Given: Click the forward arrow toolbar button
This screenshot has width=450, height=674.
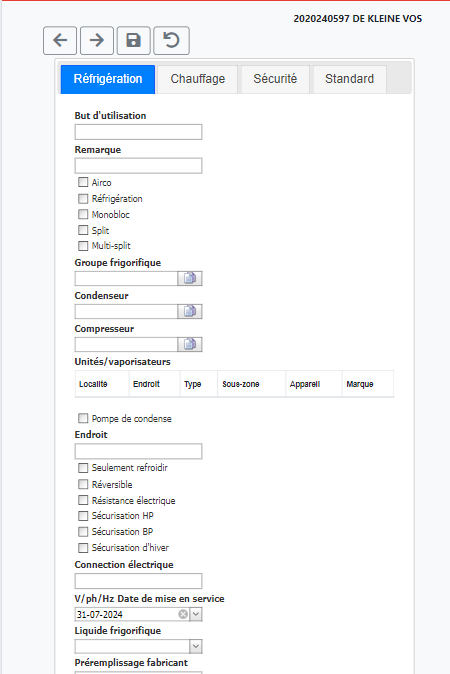Looking at the screenshot, I should (97, 40).
